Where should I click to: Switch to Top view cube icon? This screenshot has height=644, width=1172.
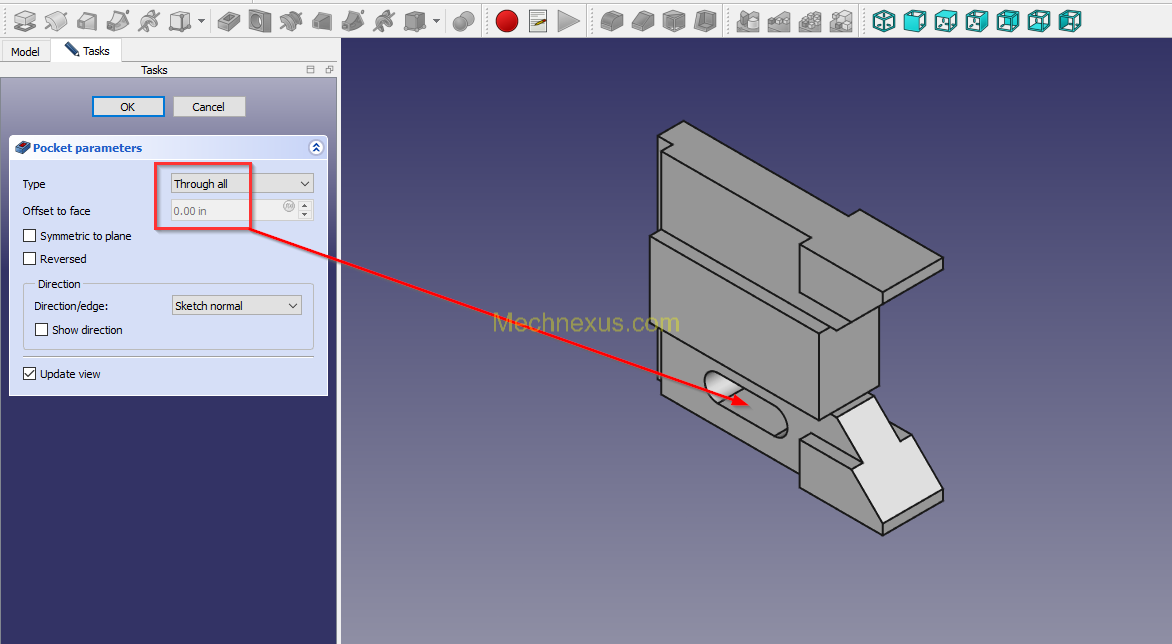(946, 21)
